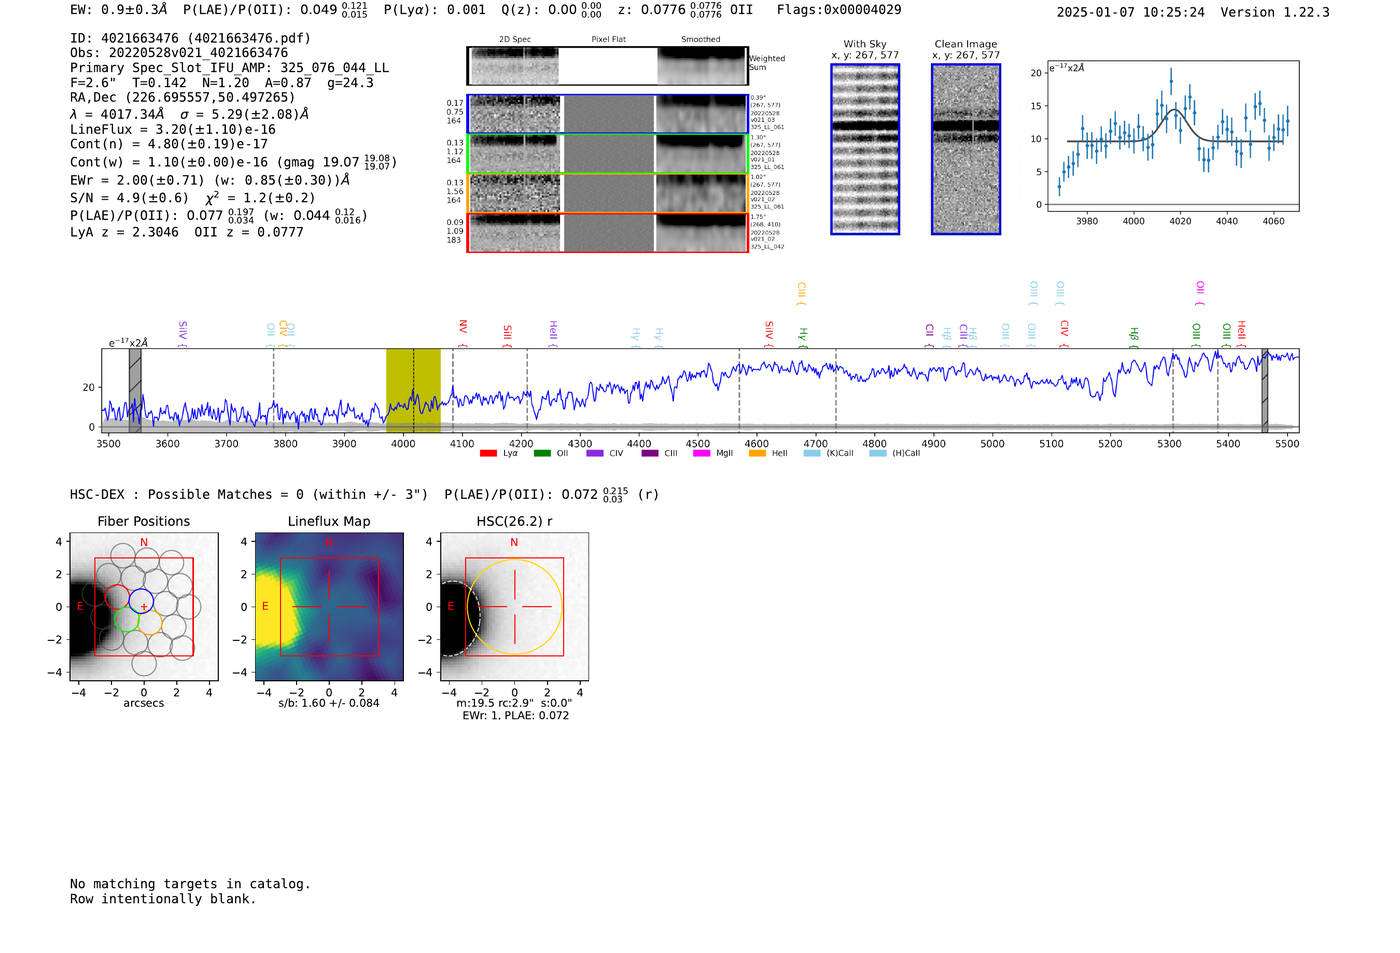Screen dimensions: 1400x953
Task: Click the blue fiber circle in Fiber Positions
Action: coord(141,601)
